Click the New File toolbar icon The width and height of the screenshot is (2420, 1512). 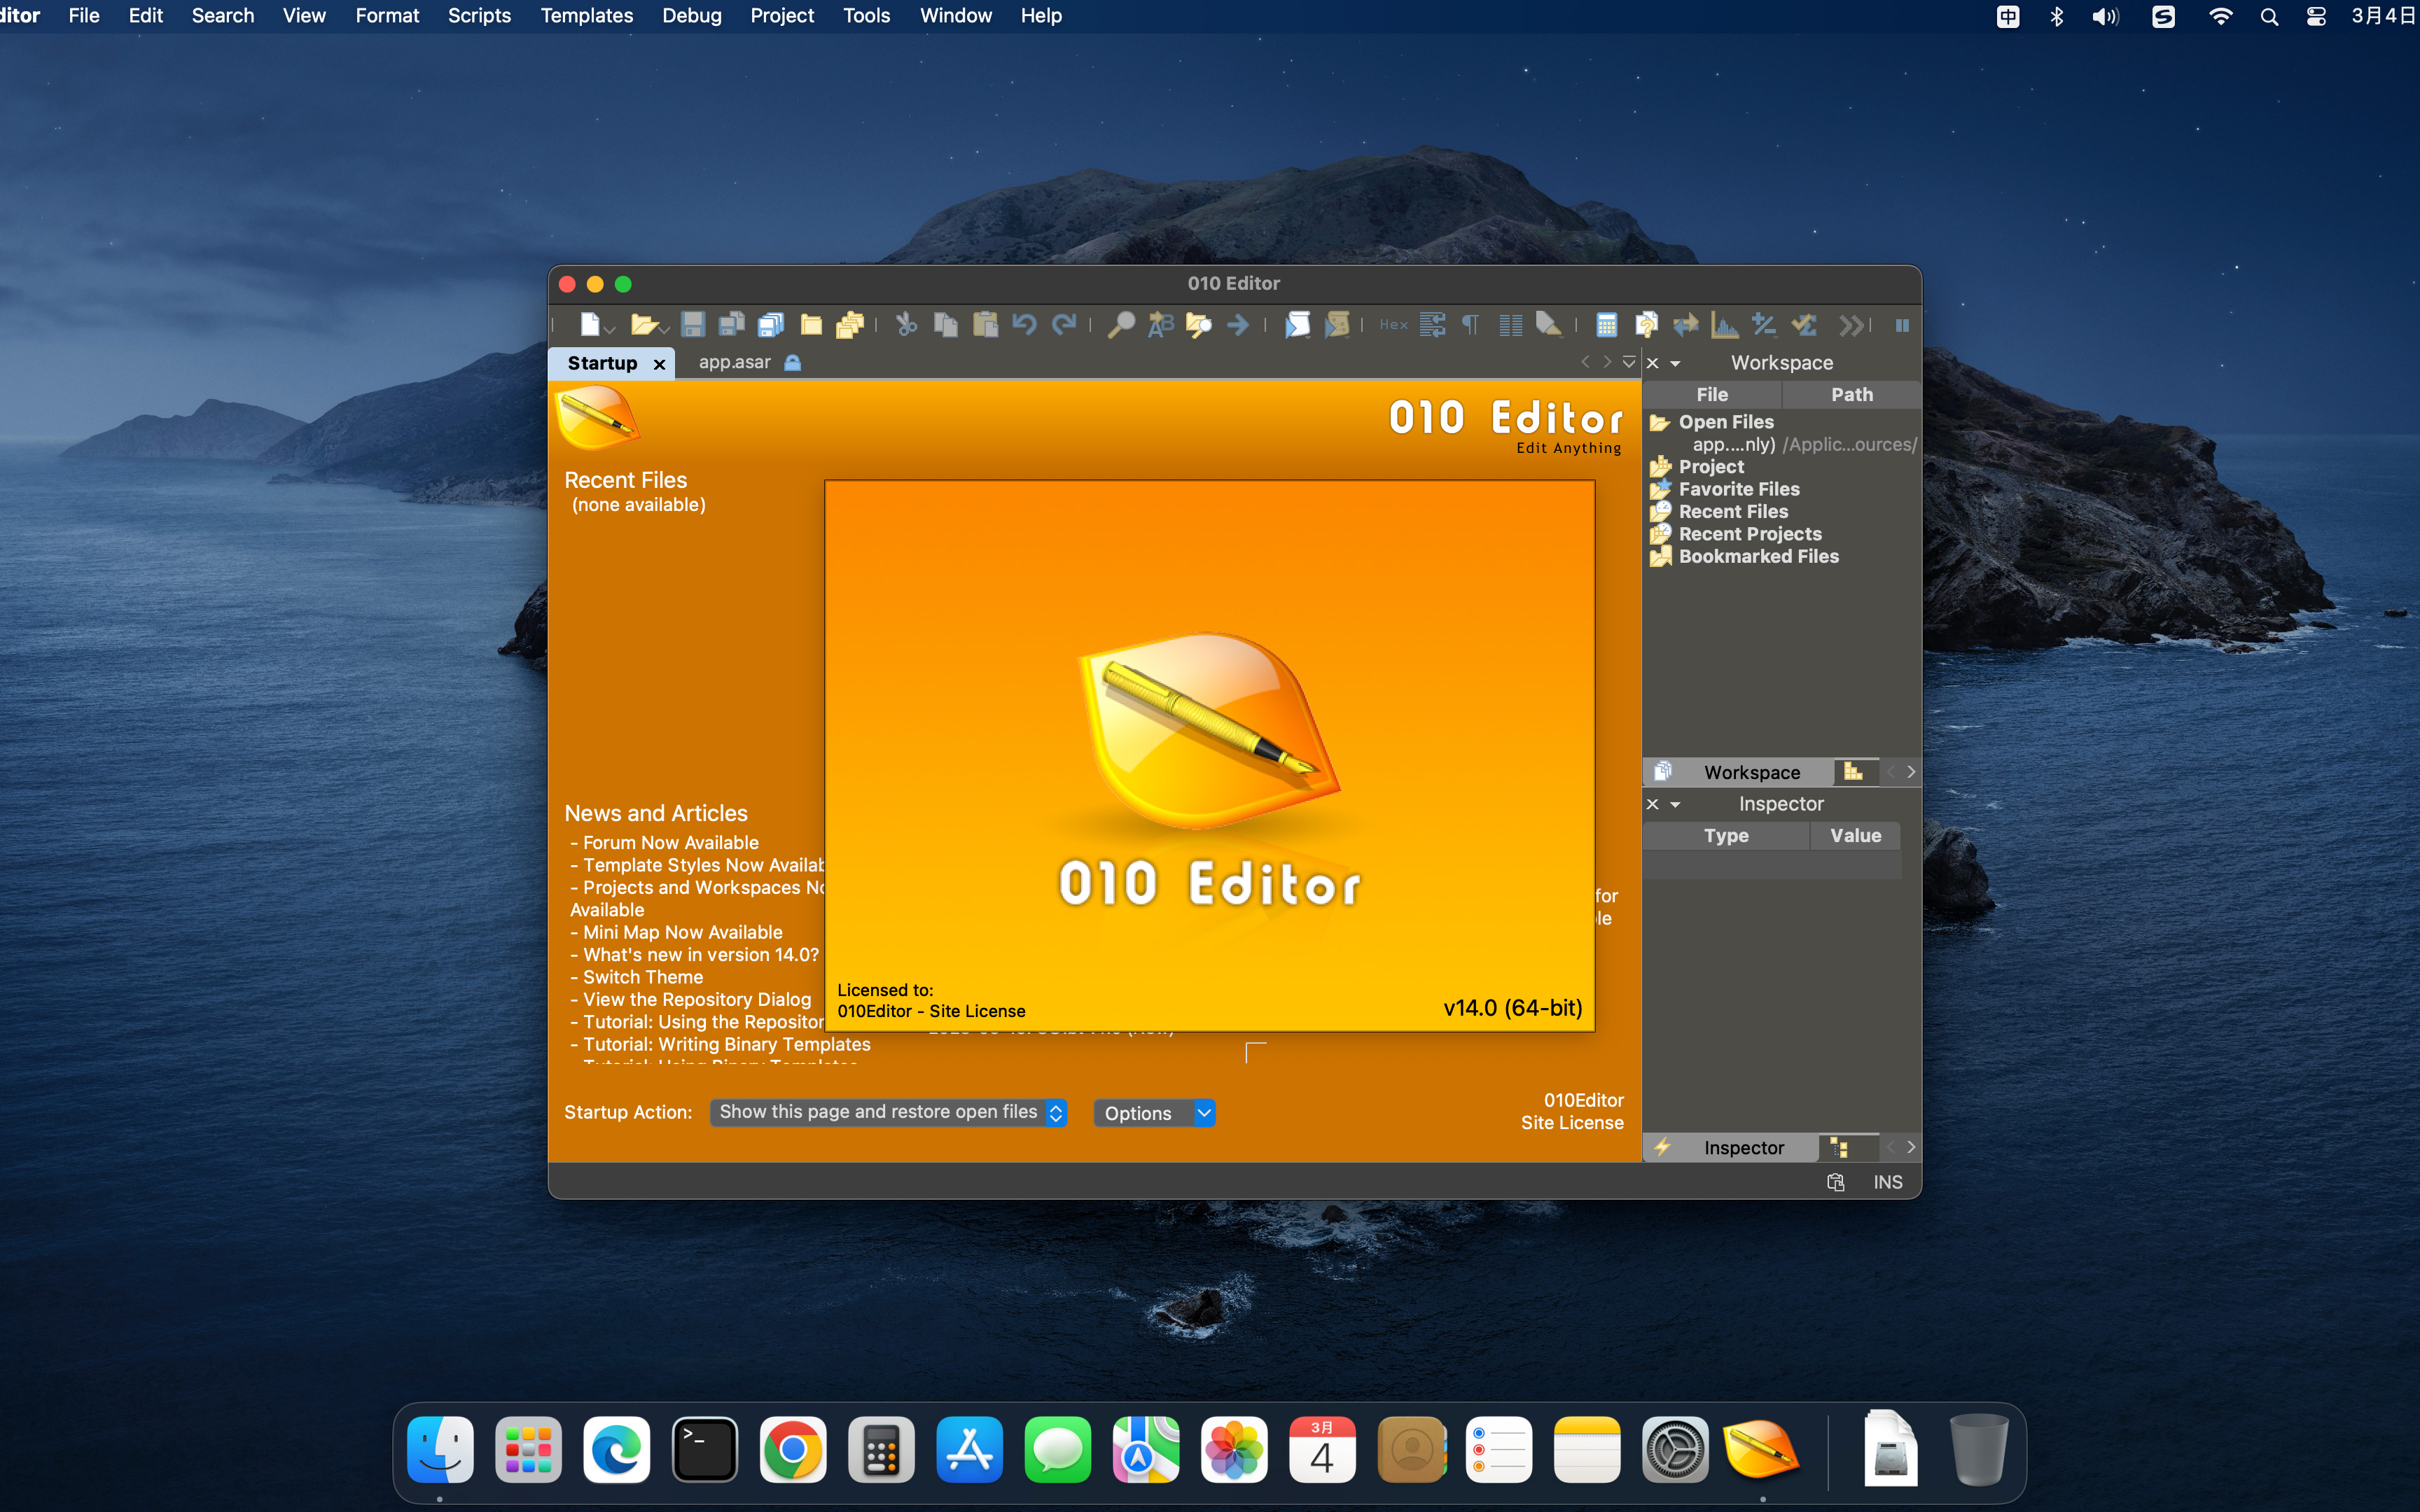(x=590, y=325)
